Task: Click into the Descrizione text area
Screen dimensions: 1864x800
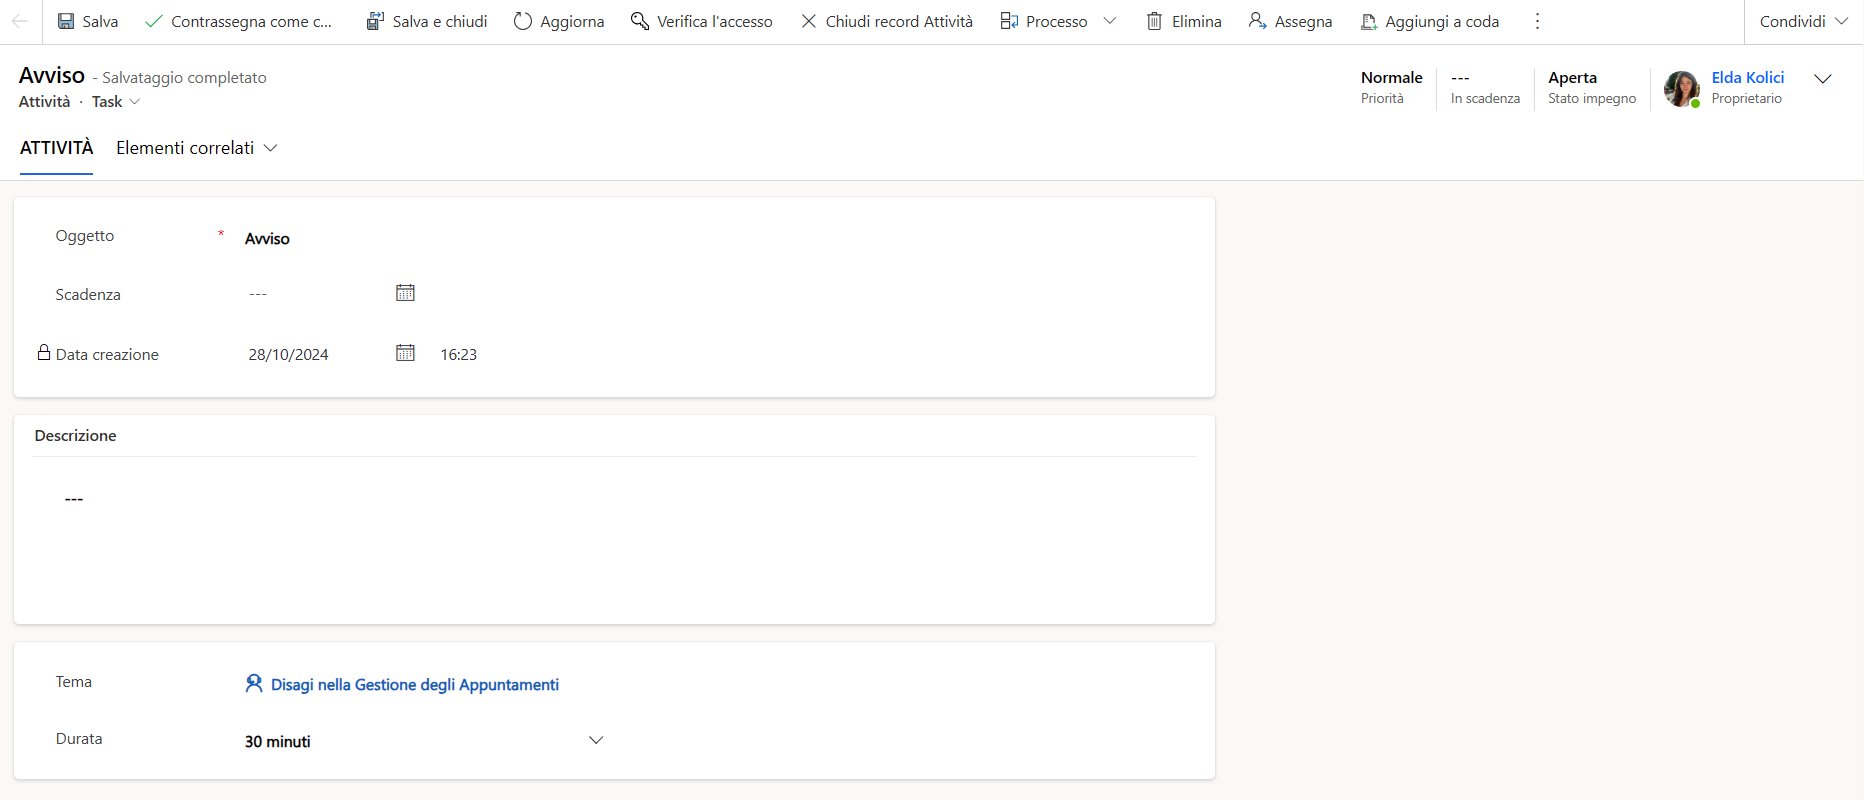Action: coord(614,540)
